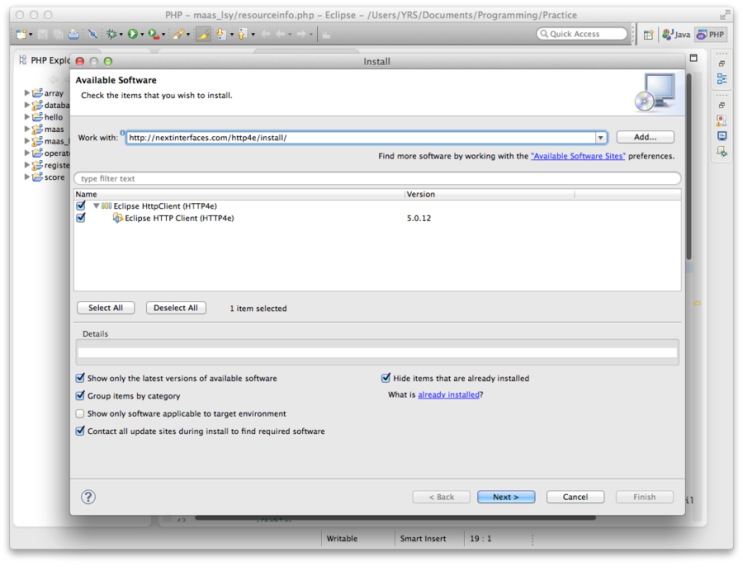Viewport: 743px width, 571px height.
Task: Click the Outline view icon in right trim
Action: [722, 79]
